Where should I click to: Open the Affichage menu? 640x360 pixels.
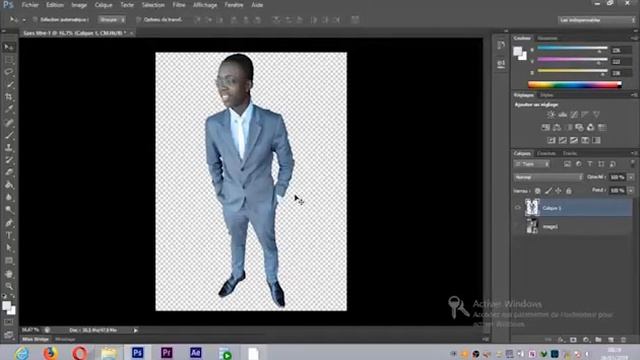coord(205,5)
